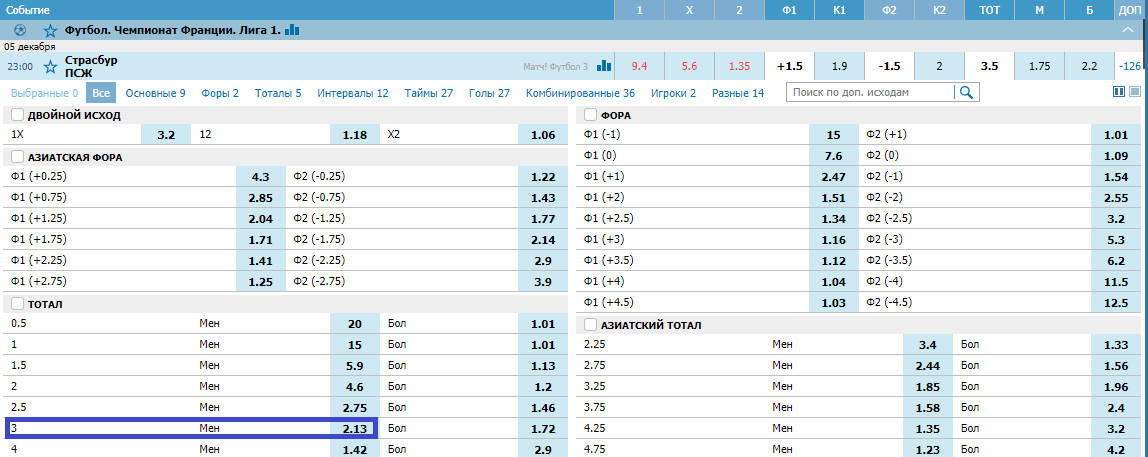Open the Интервалы 12 tab

point(353,93)
